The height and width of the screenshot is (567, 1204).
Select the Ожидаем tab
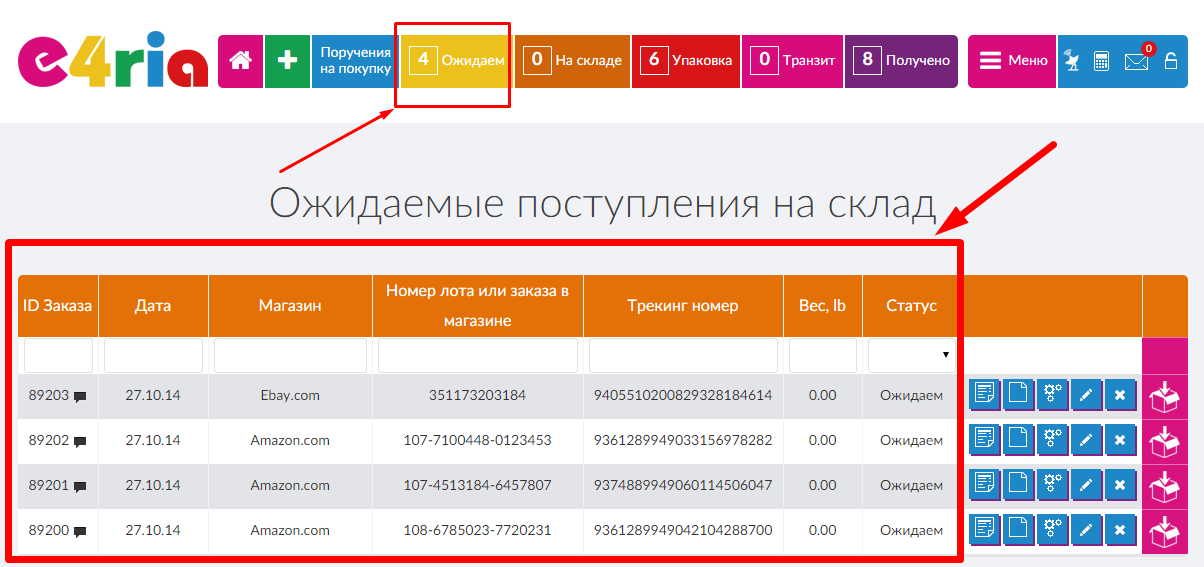[456, 61]
